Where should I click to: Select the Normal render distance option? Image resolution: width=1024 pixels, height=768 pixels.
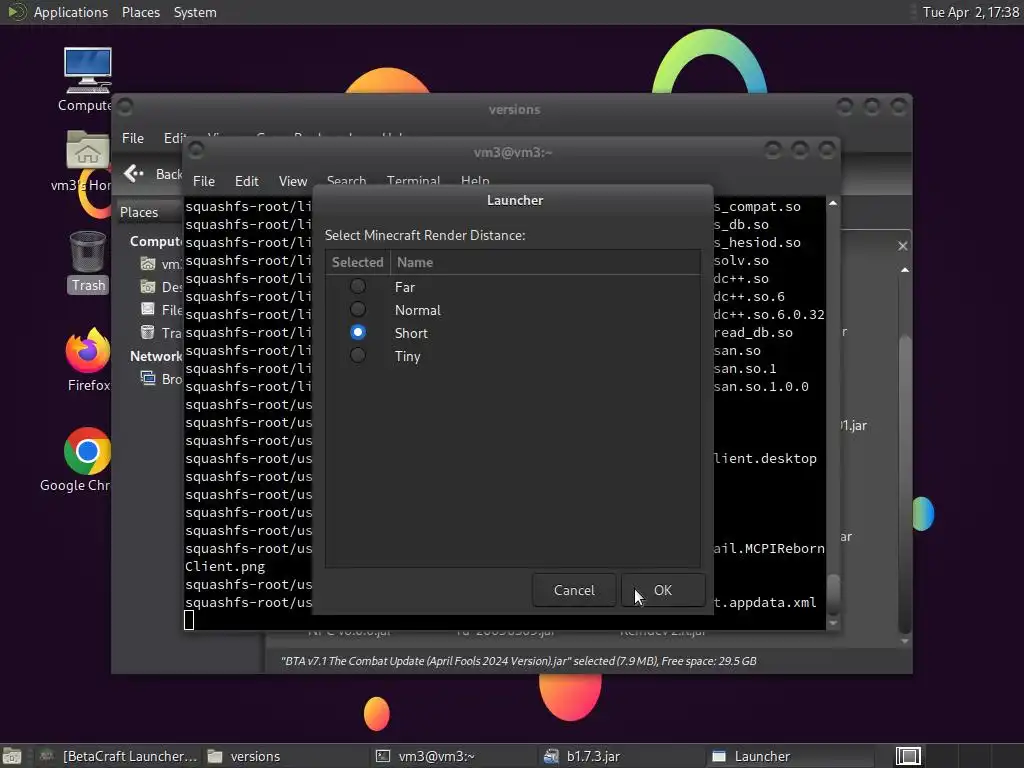point(358,310)
